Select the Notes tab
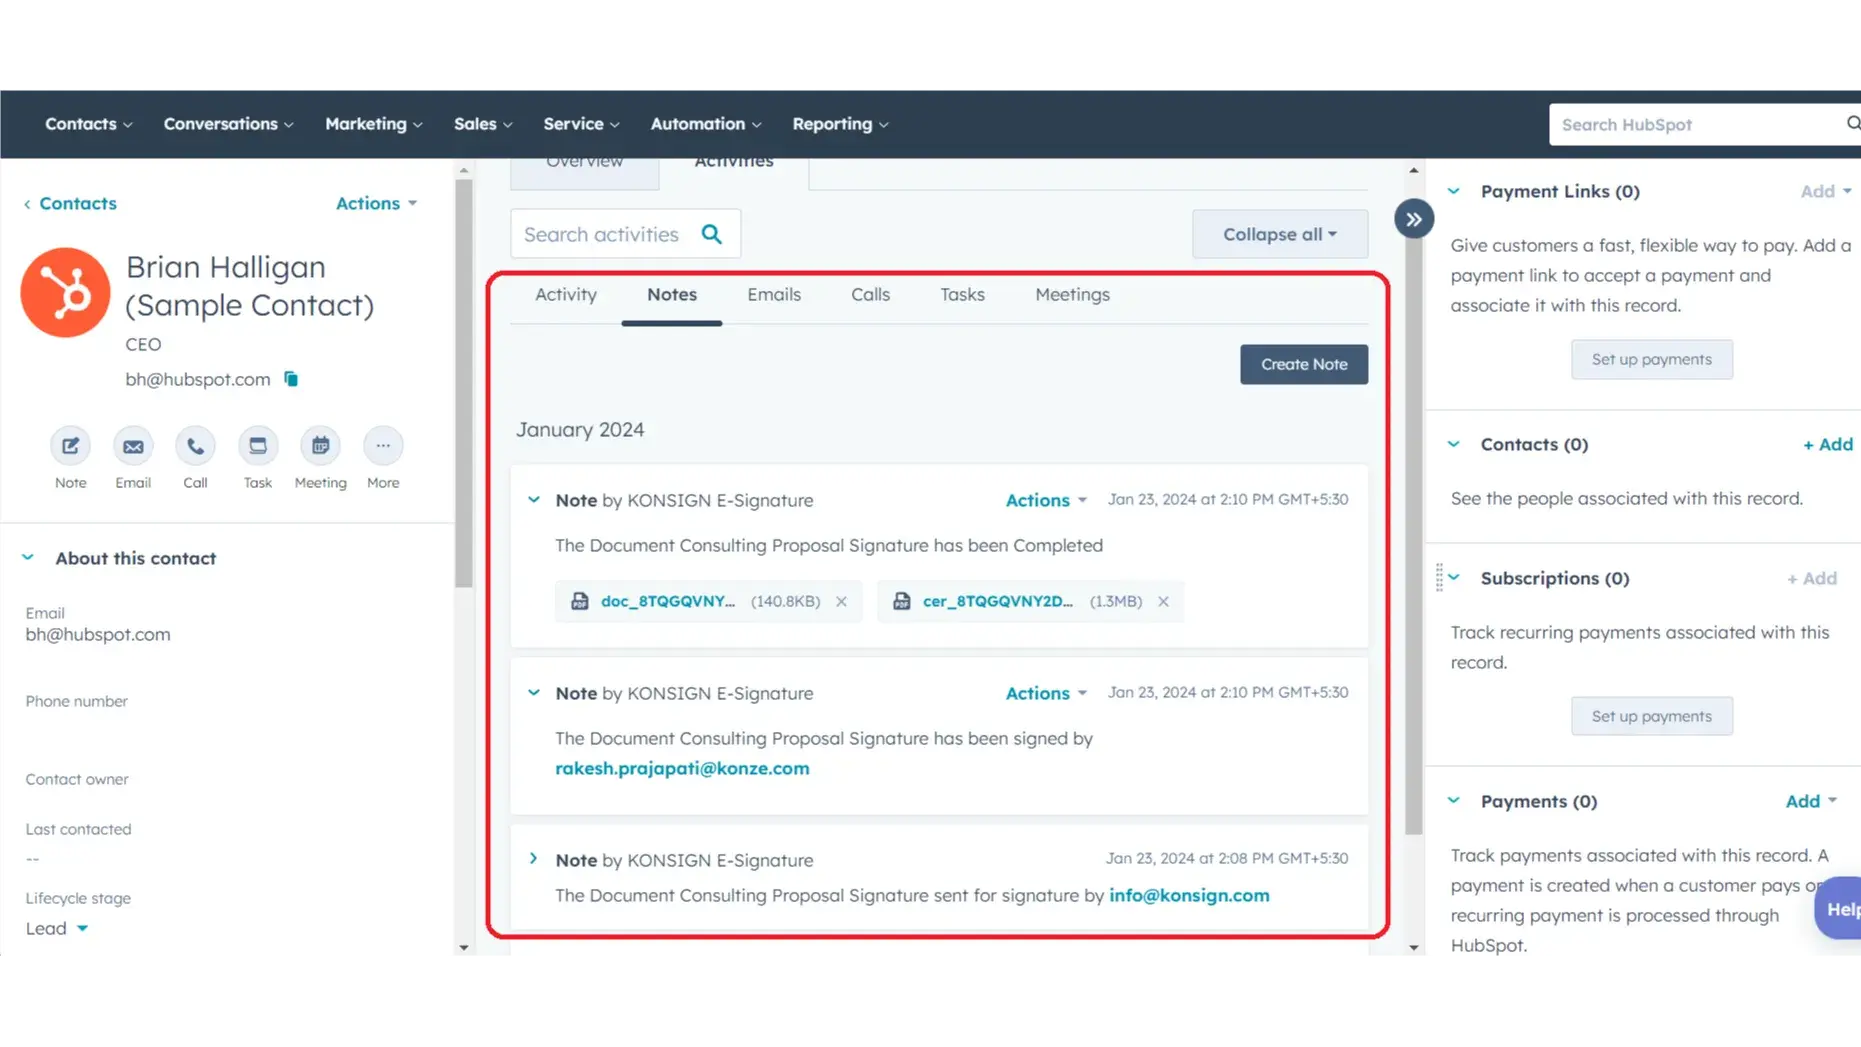The image size is (1861, 1047). [672, 295]
